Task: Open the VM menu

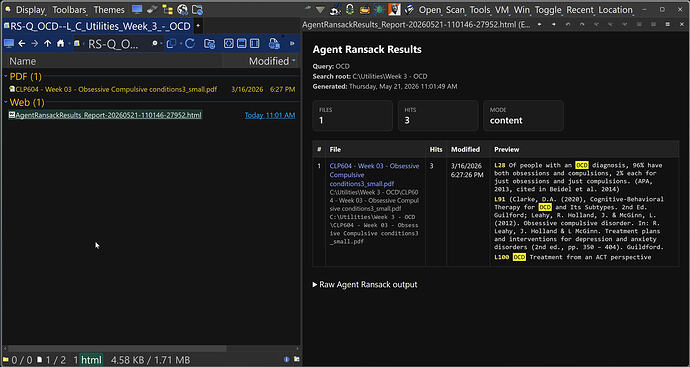Action: (x=502, y=10)
